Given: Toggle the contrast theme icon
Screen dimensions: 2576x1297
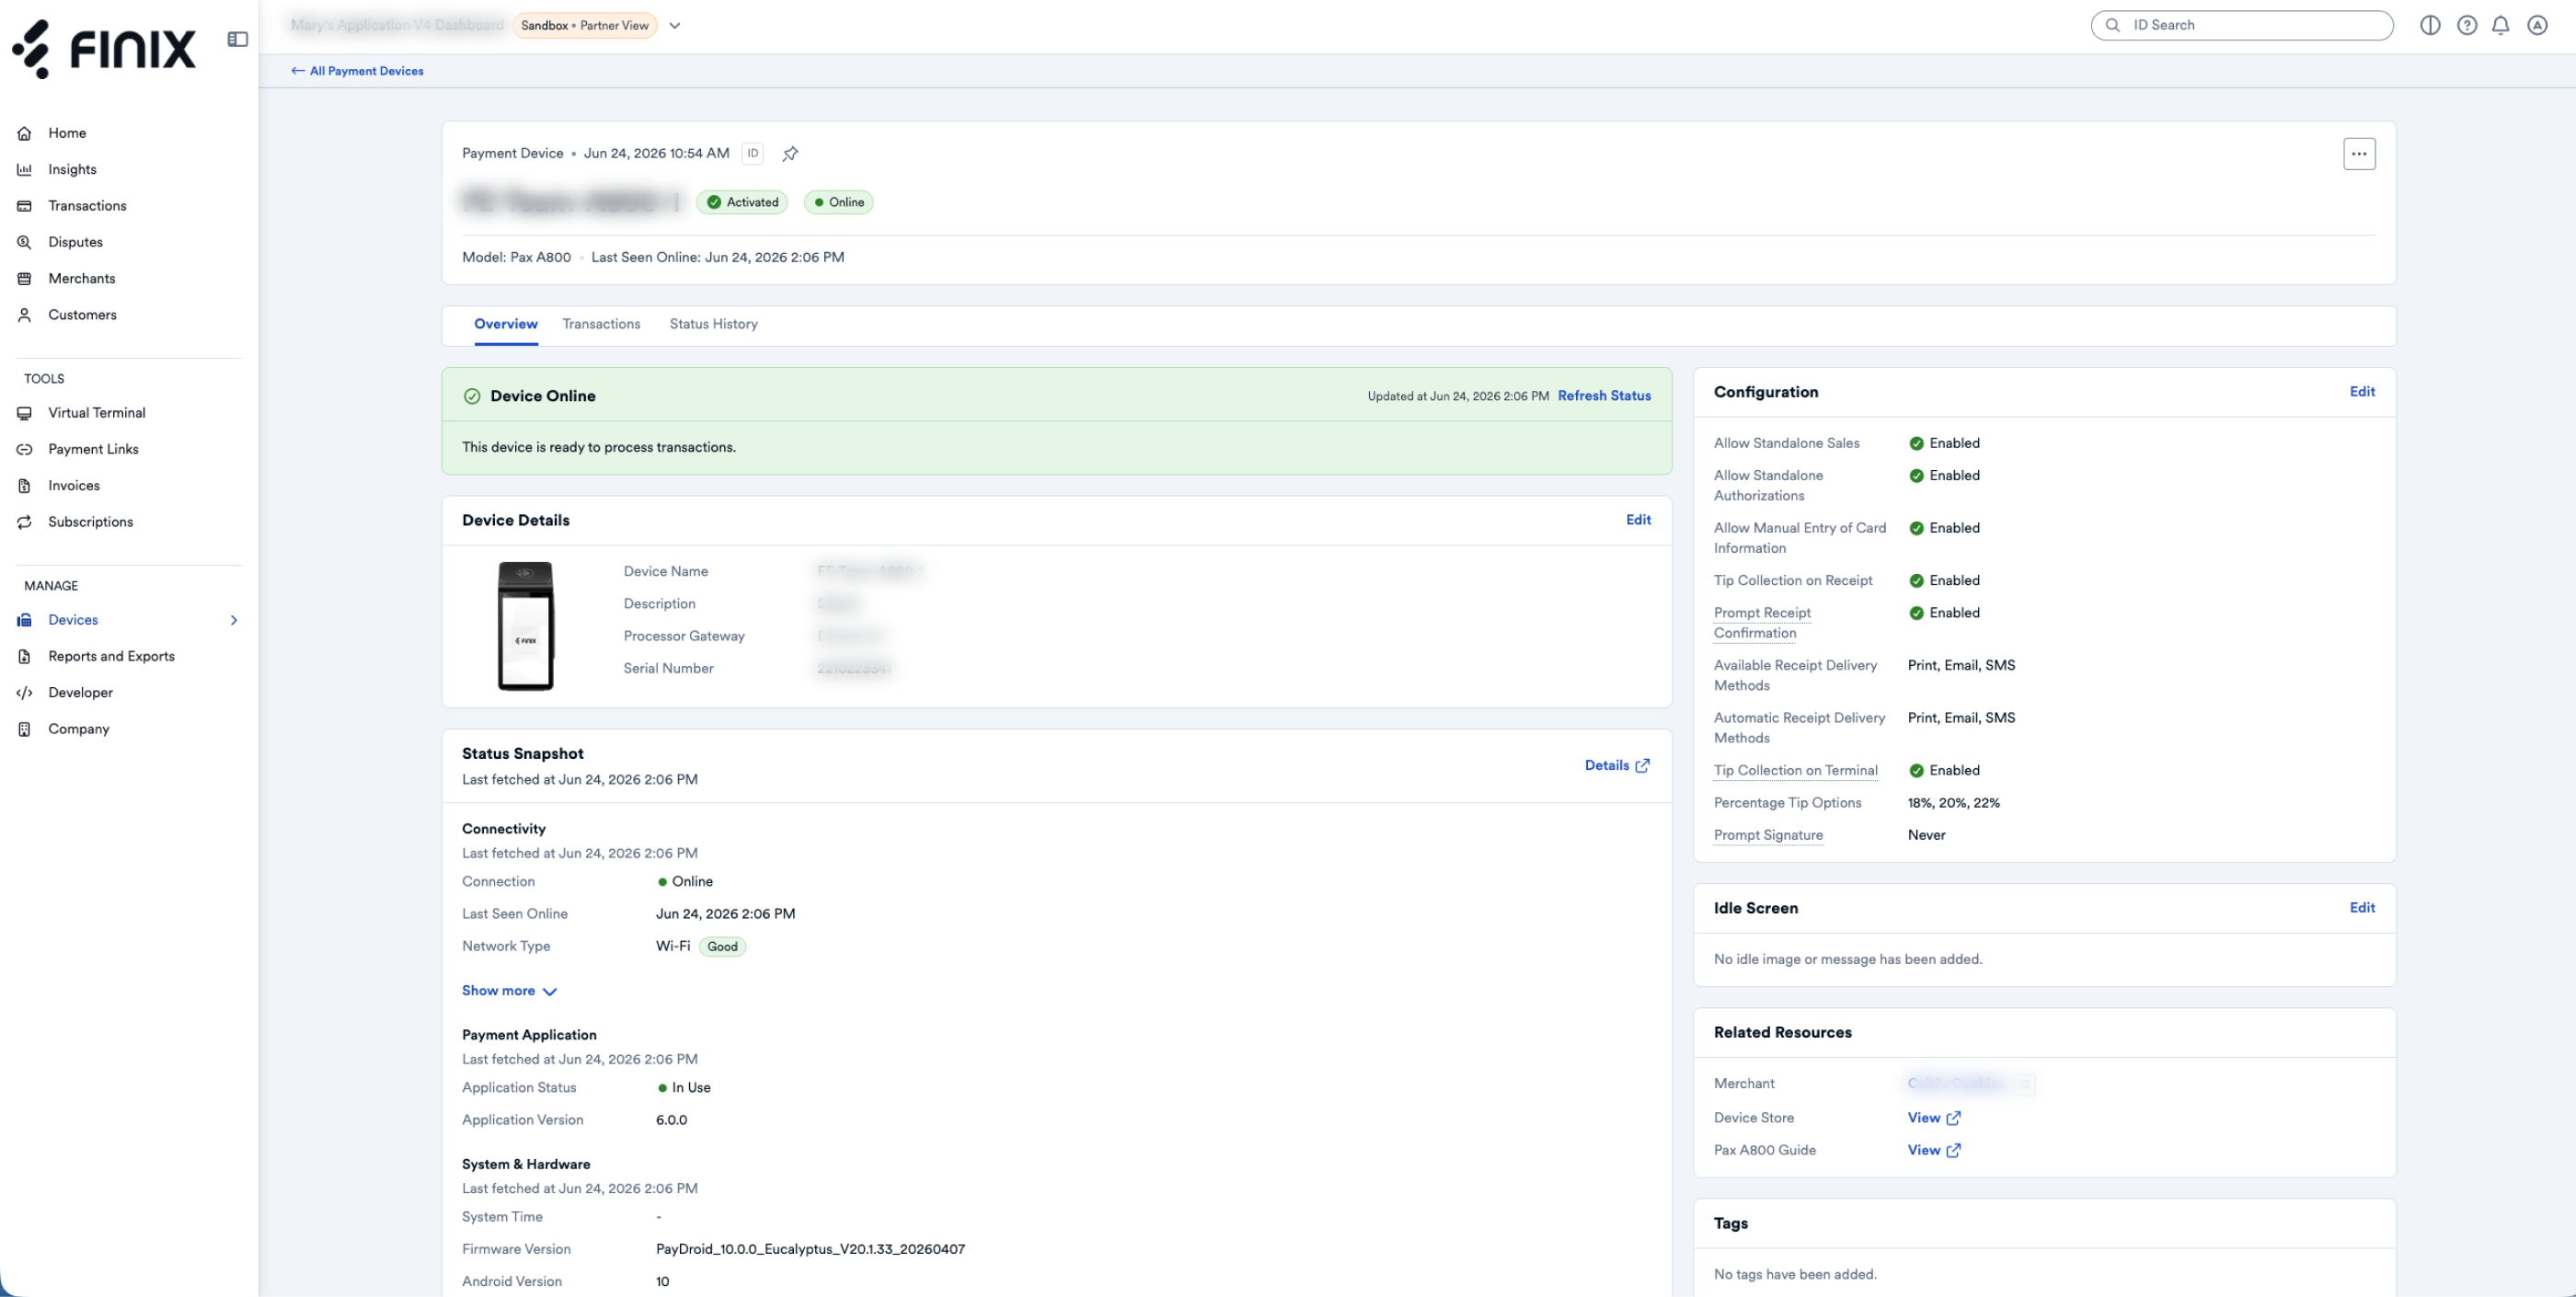Looking at the screenshot, I should coord(2430,25).
